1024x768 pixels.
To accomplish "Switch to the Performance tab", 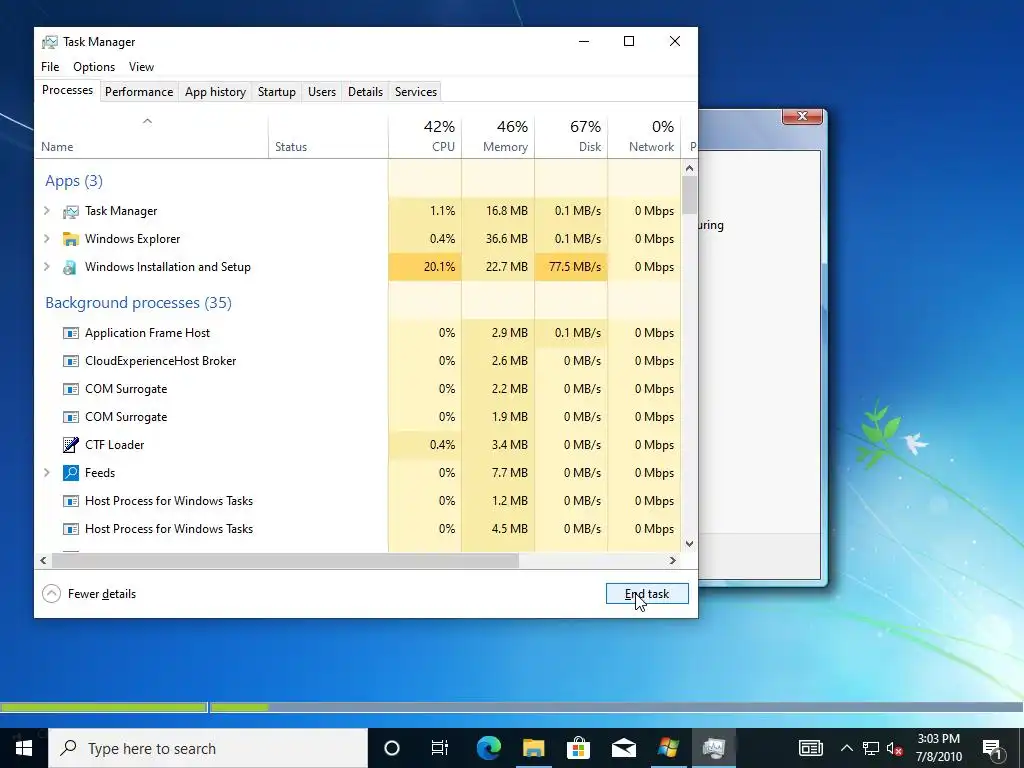I will click(139, 92).
